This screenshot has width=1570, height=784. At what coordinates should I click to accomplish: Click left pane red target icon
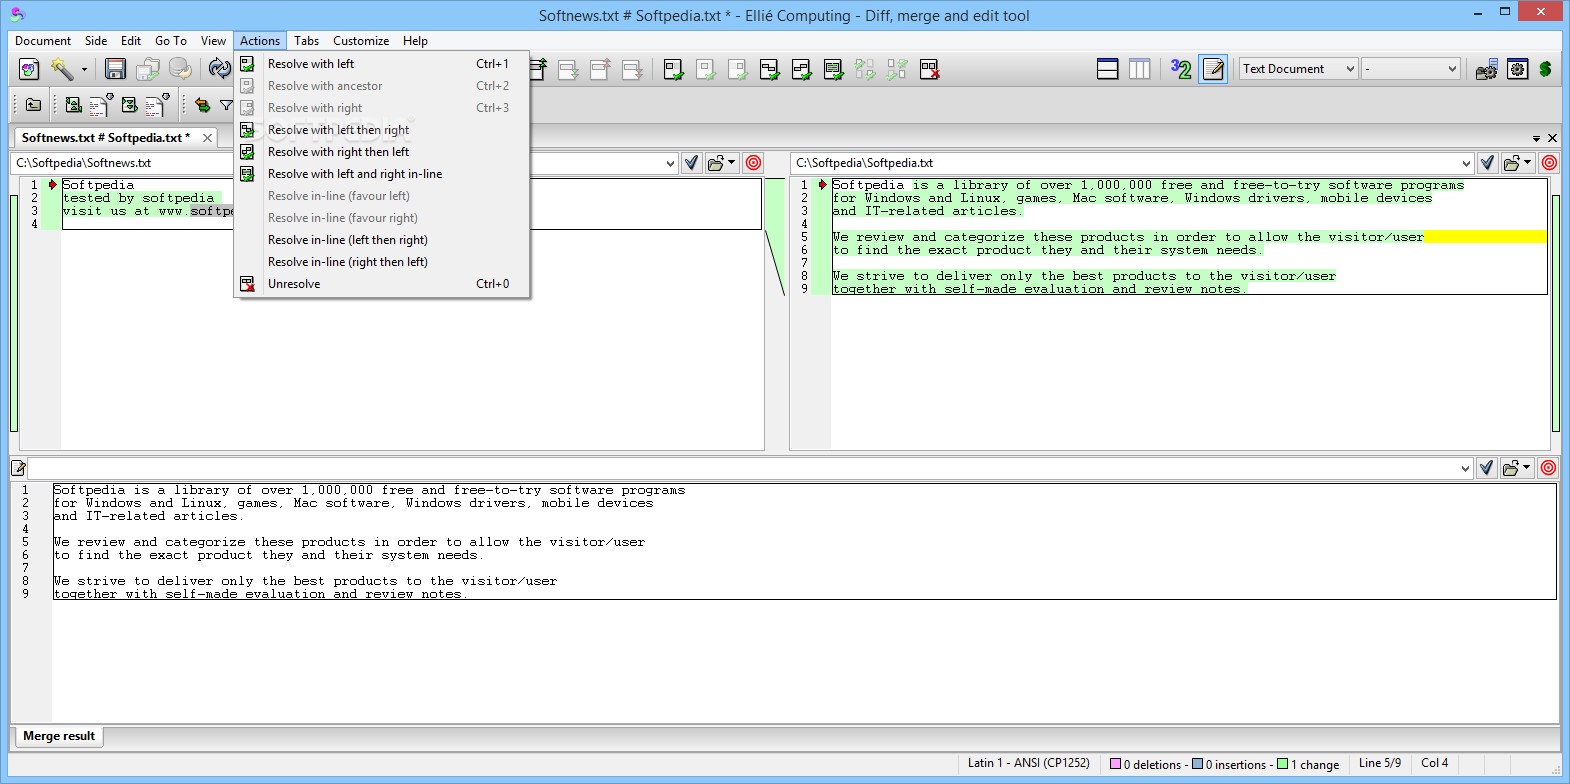coord(753,163)
